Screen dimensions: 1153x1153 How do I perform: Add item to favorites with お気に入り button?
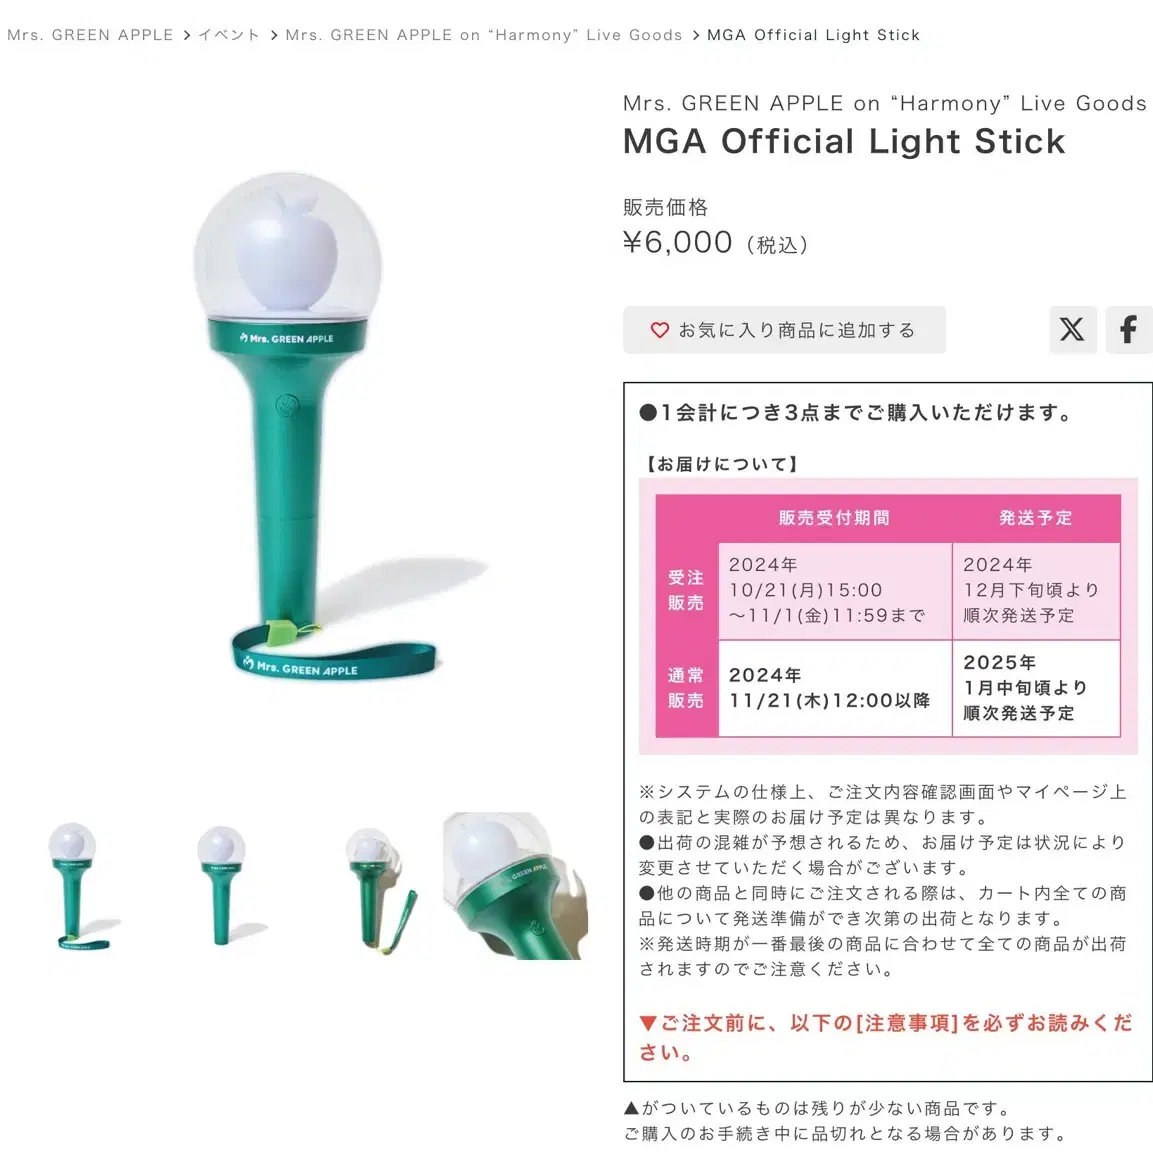784,330
